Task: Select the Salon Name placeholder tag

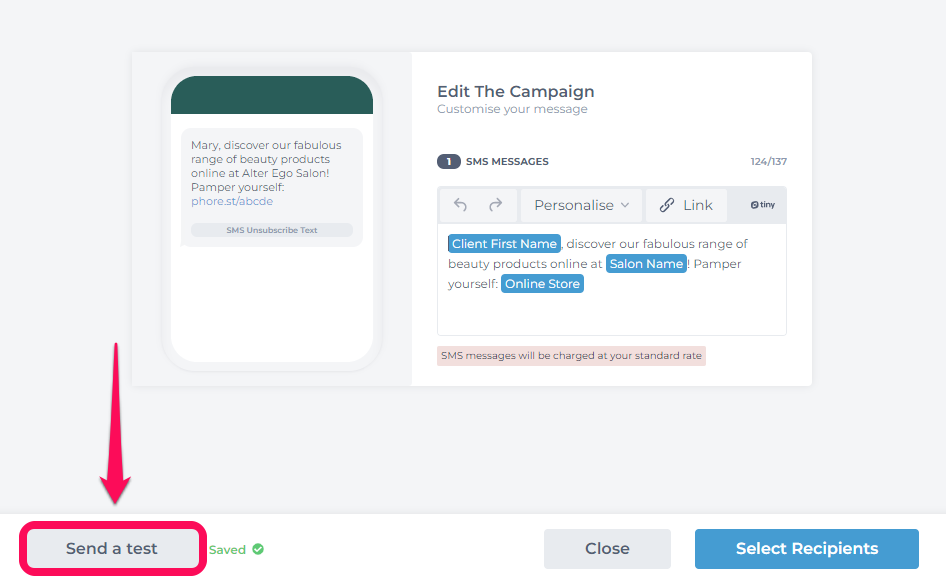Action: (646, 264)
